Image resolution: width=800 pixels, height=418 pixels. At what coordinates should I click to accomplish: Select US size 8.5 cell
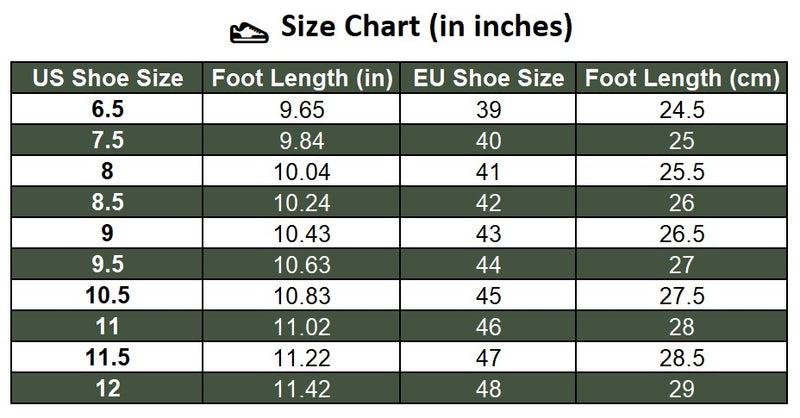pyautogui.click(x=107, y=203)
